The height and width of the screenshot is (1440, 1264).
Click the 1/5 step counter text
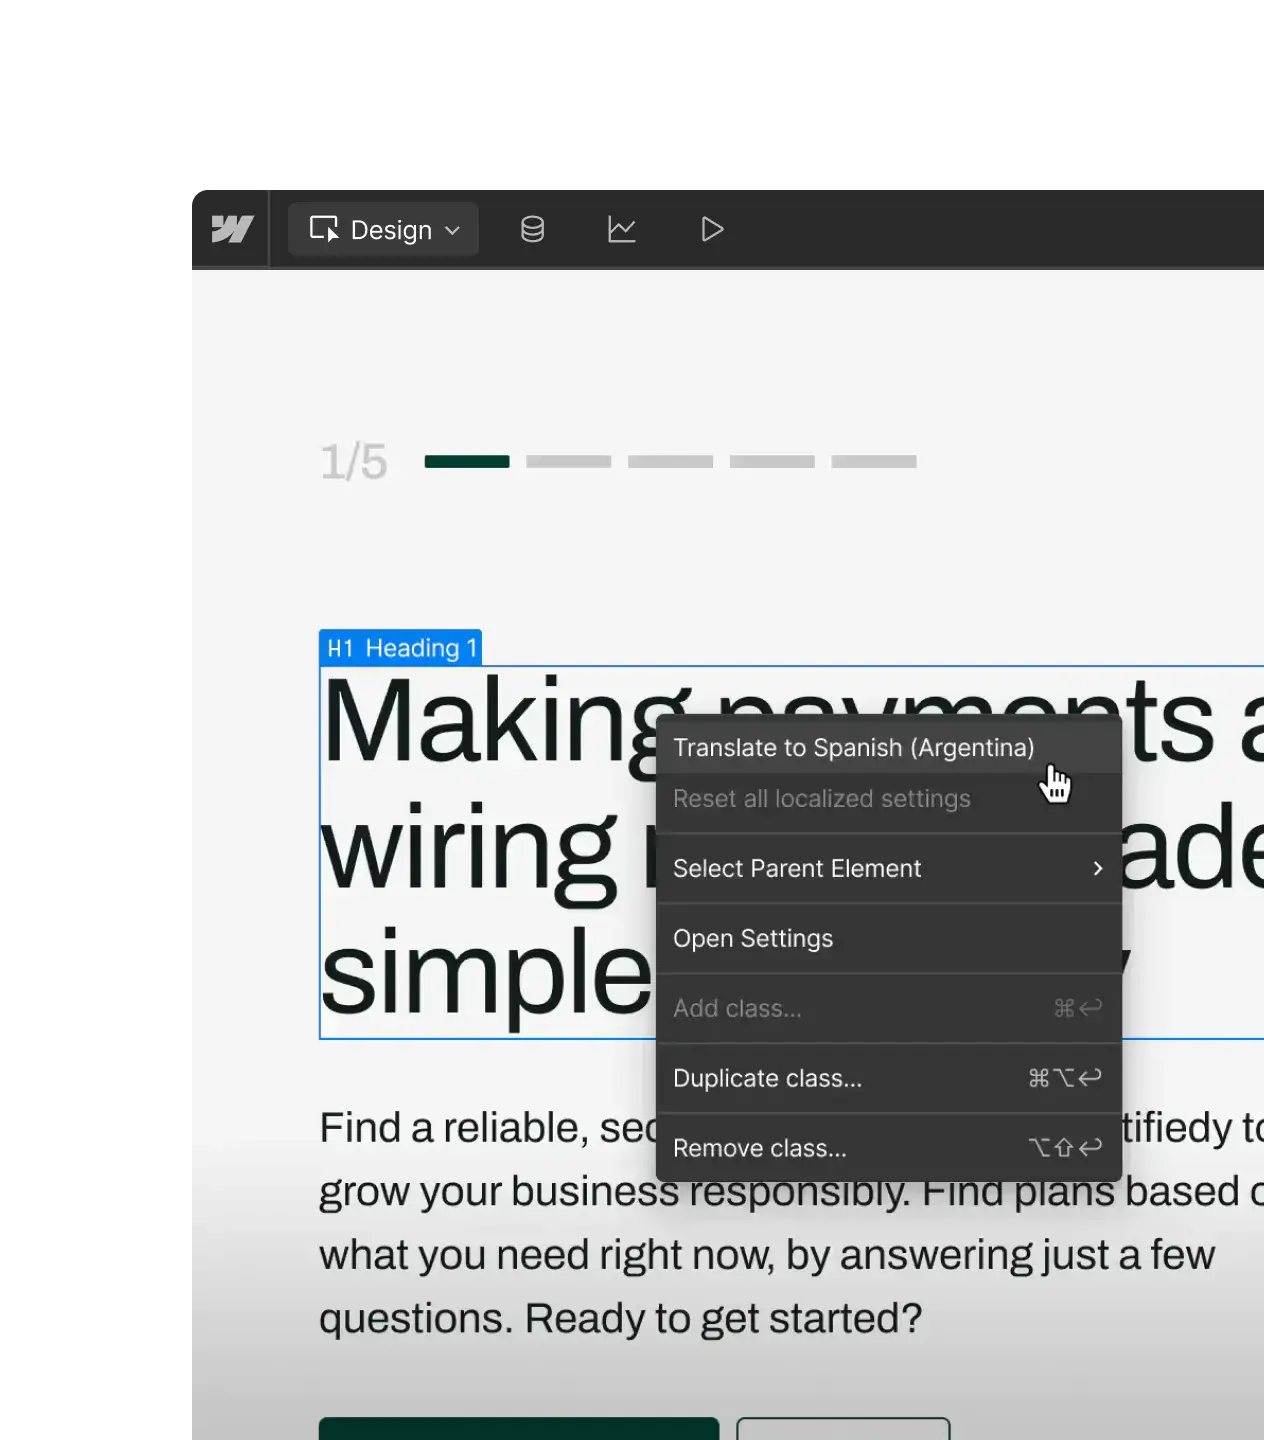tap(353, 462)
